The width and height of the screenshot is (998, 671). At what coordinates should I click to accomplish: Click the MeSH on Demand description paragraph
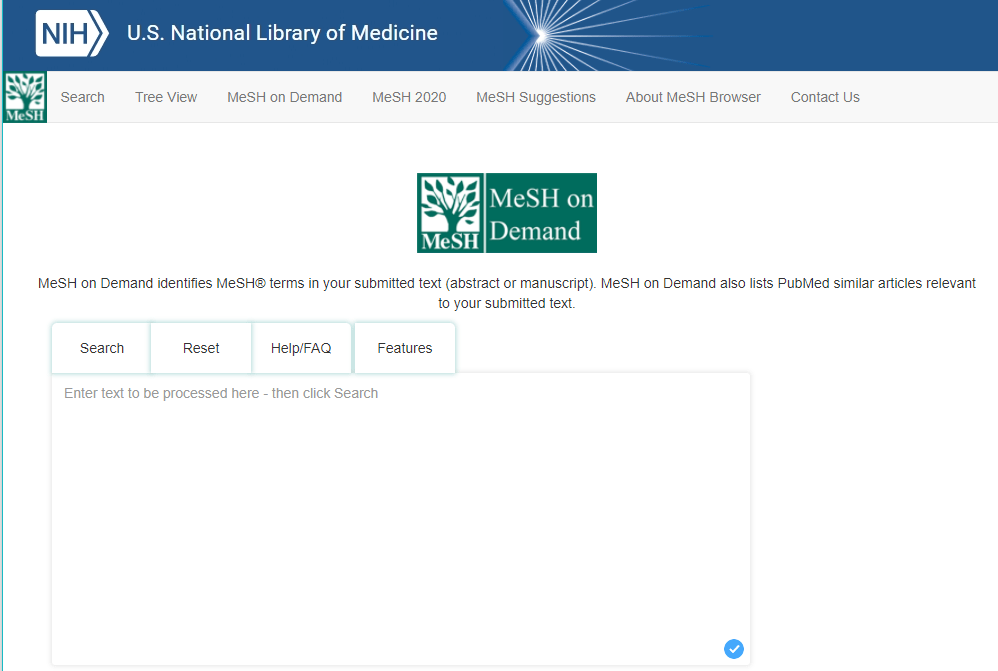click(506, 293)
